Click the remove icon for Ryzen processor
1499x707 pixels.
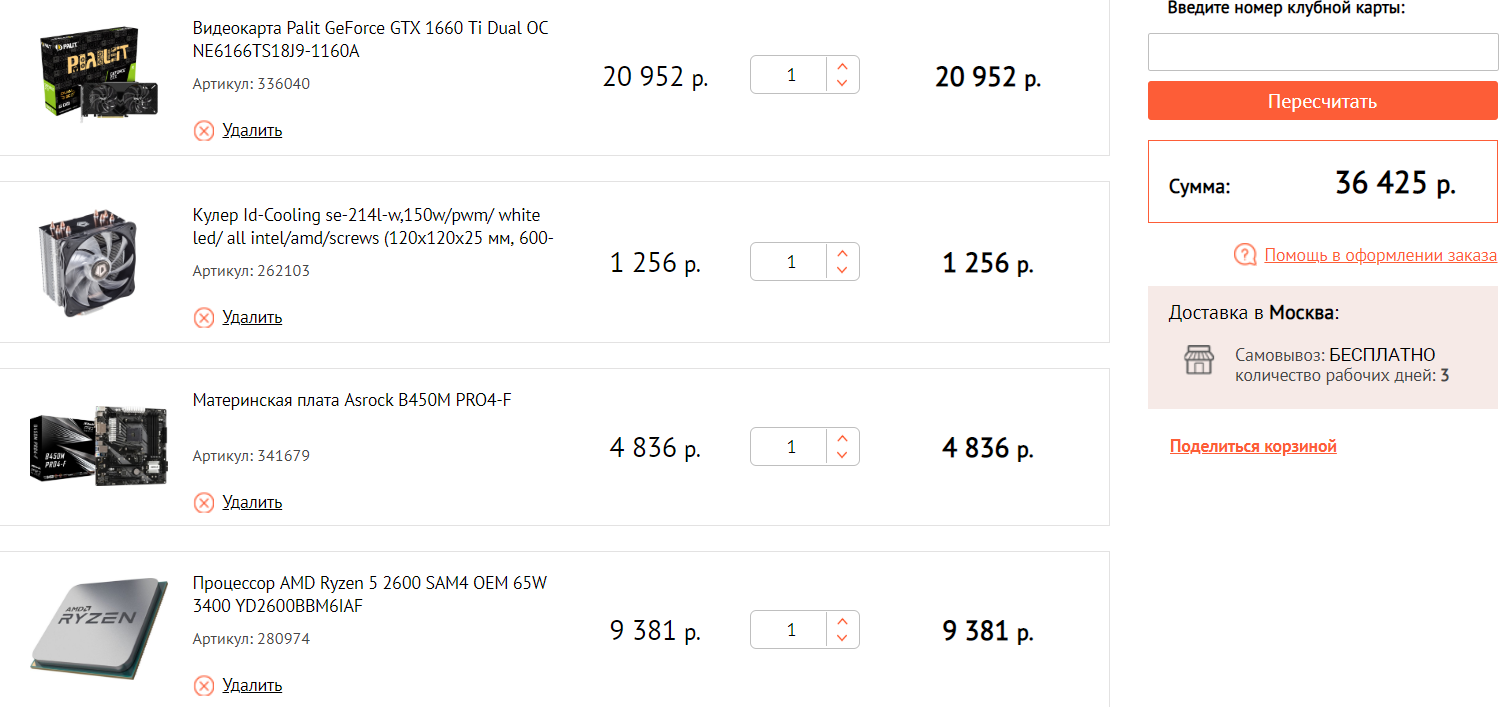[x=204, y=686]
